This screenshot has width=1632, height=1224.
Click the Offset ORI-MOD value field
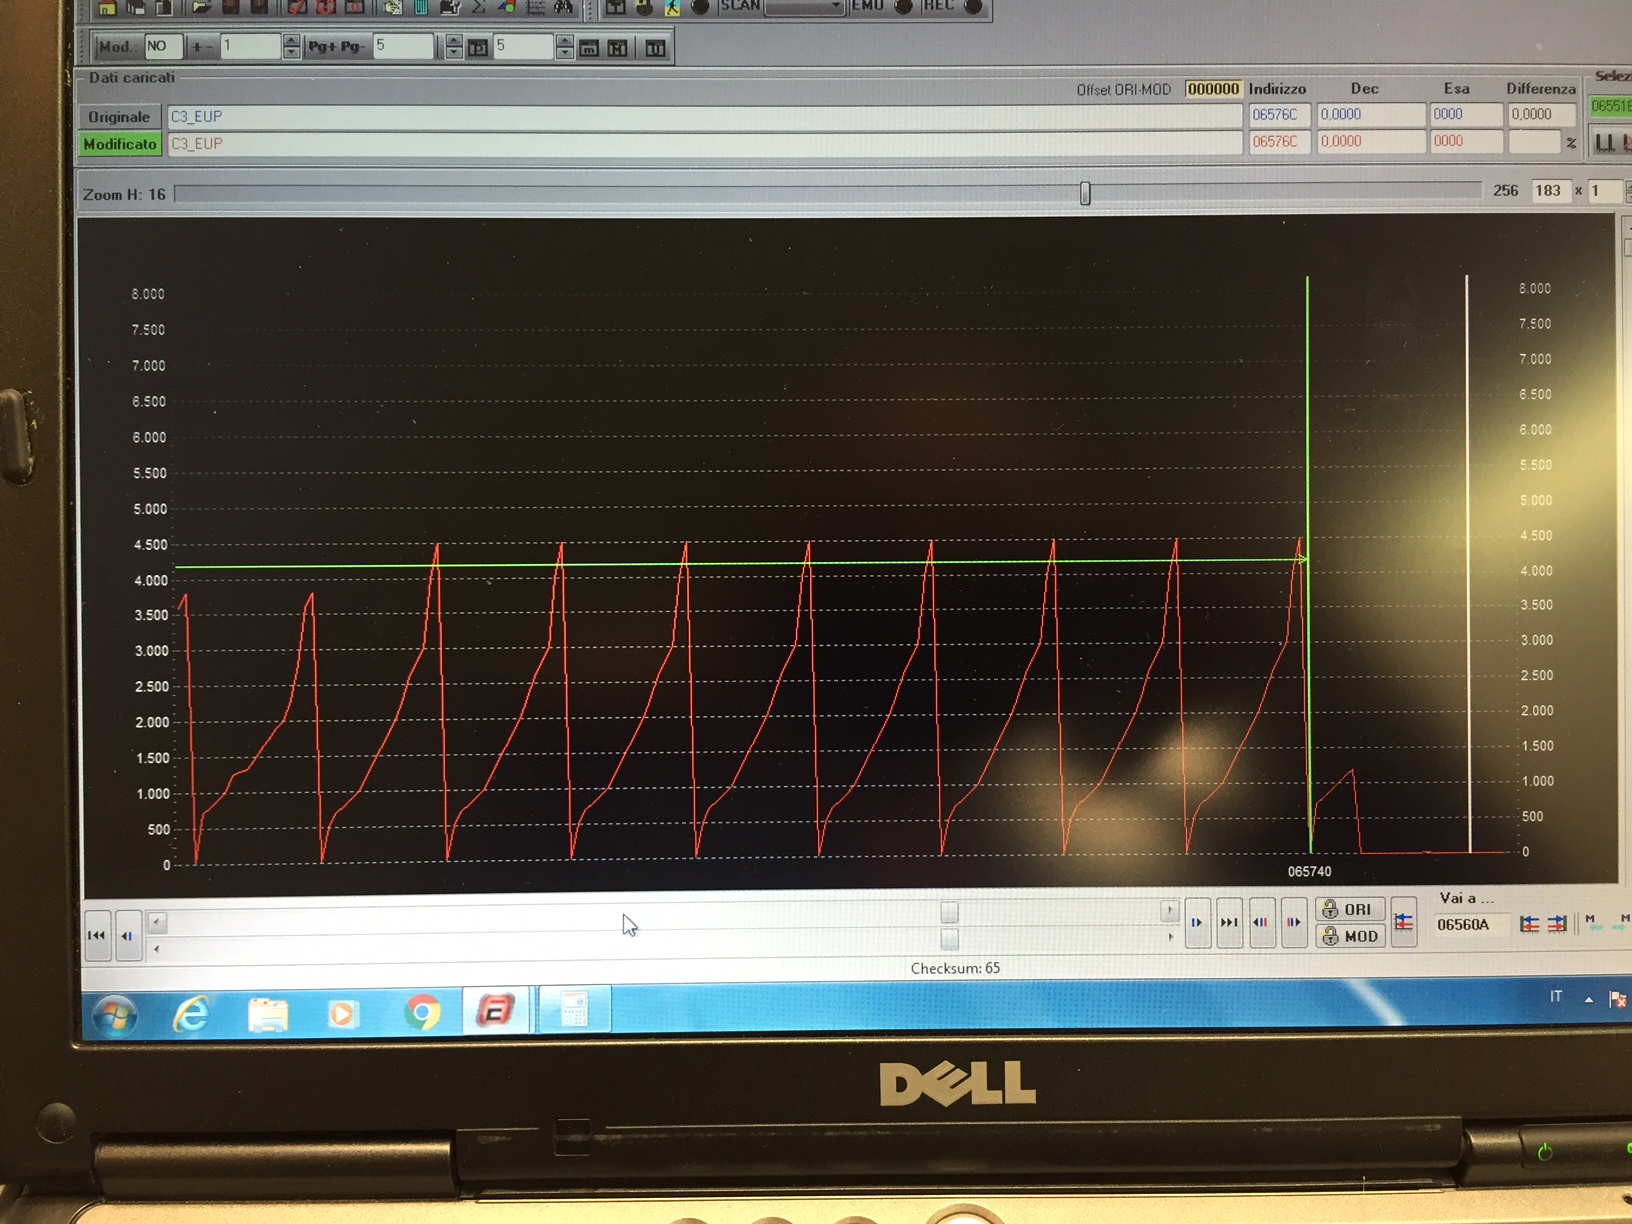(x=1212, y=89)
